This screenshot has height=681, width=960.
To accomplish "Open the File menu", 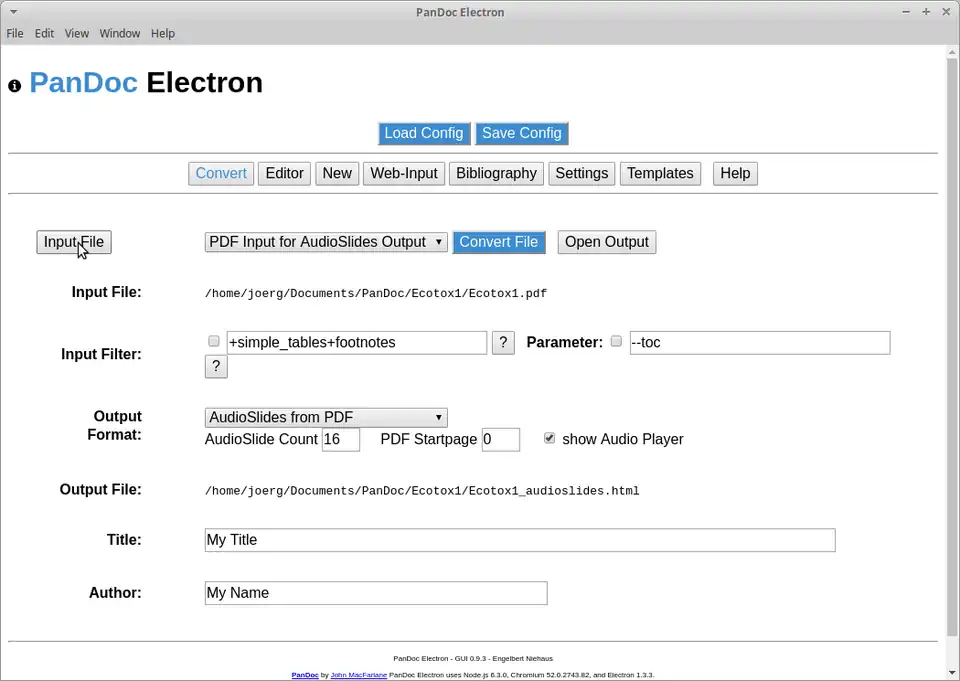I will (15, 33).
